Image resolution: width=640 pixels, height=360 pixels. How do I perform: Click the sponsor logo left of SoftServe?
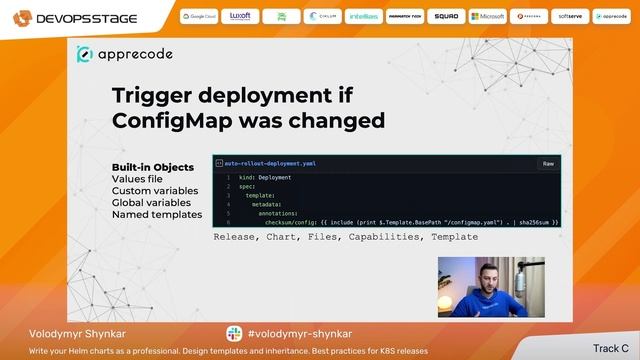pyautogui.click(x=529, y=16)
